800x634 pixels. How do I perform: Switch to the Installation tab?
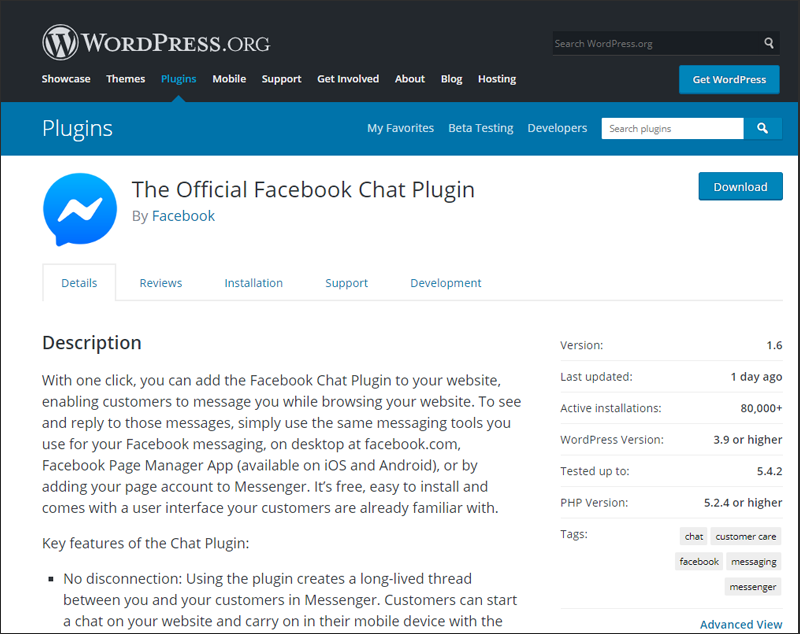tap(254, 283)
